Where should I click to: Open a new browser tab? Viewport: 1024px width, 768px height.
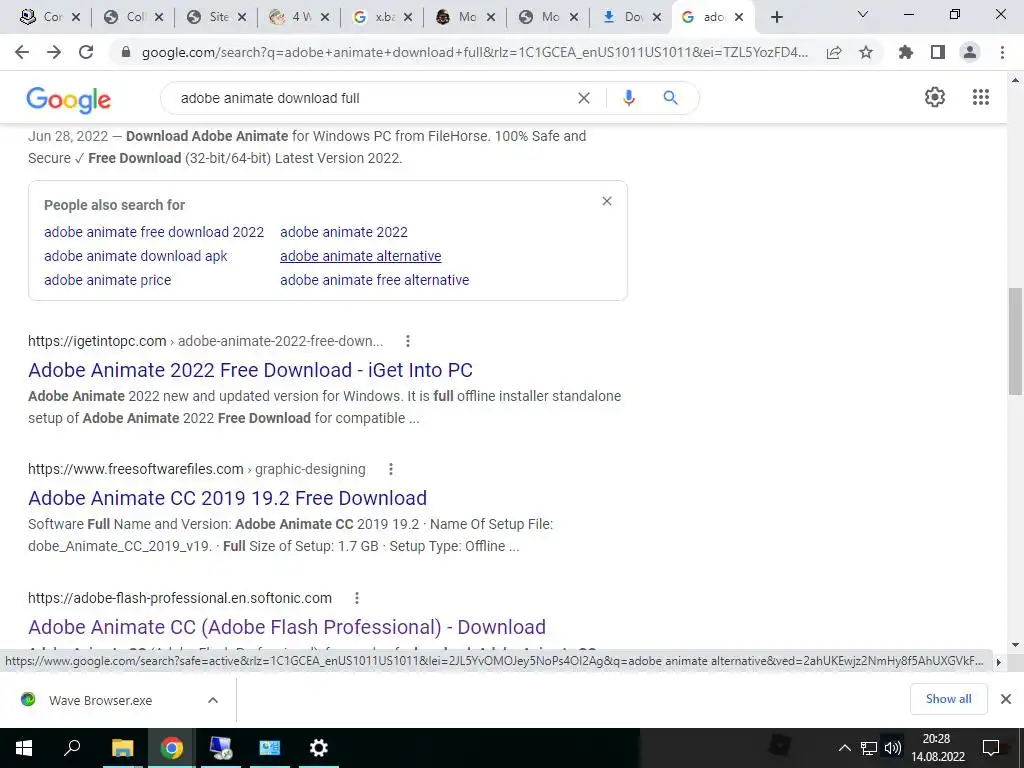pos(776,17)
